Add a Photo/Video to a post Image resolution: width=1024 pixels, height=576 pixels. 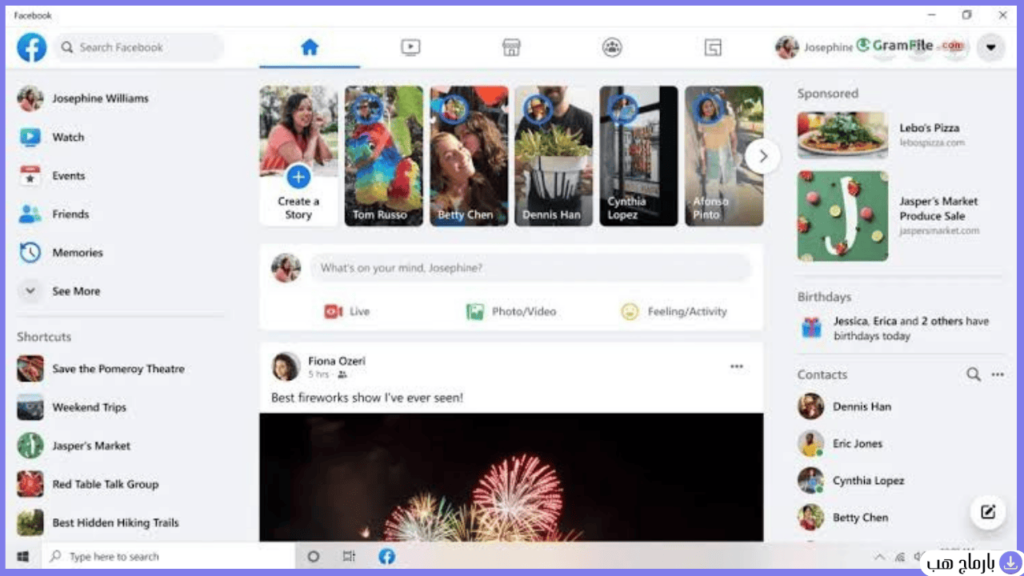511,312
